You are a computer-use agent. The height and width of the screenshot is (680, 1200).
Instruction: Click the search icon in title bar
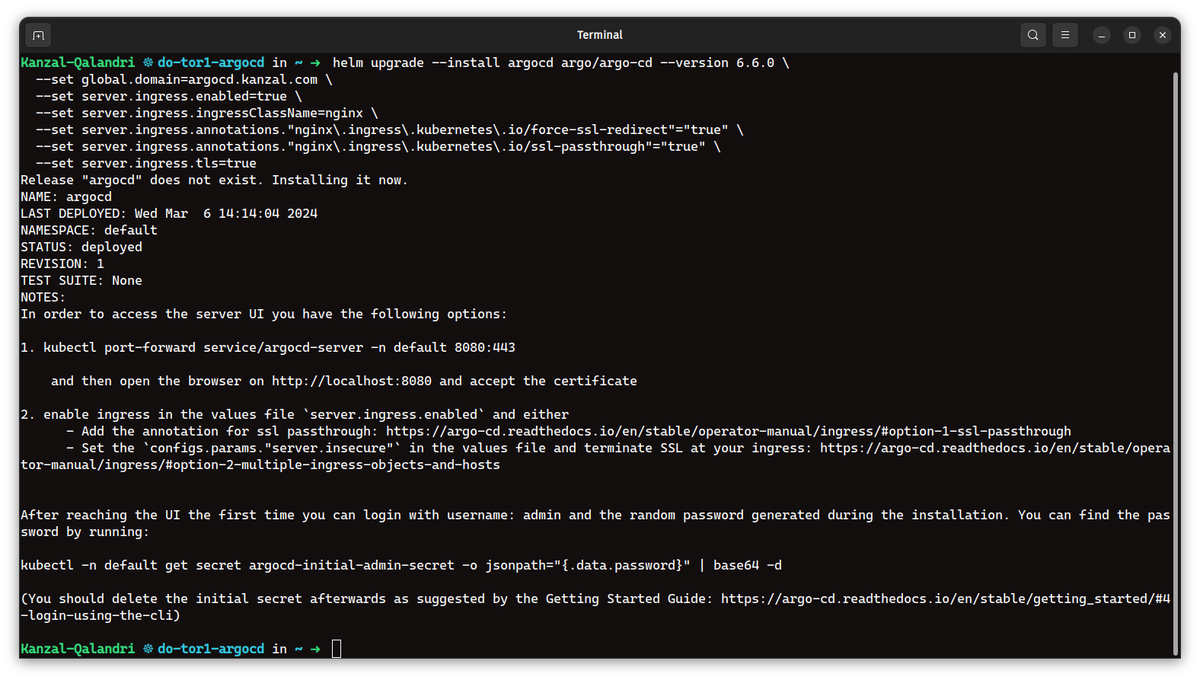click(1033, 35)
